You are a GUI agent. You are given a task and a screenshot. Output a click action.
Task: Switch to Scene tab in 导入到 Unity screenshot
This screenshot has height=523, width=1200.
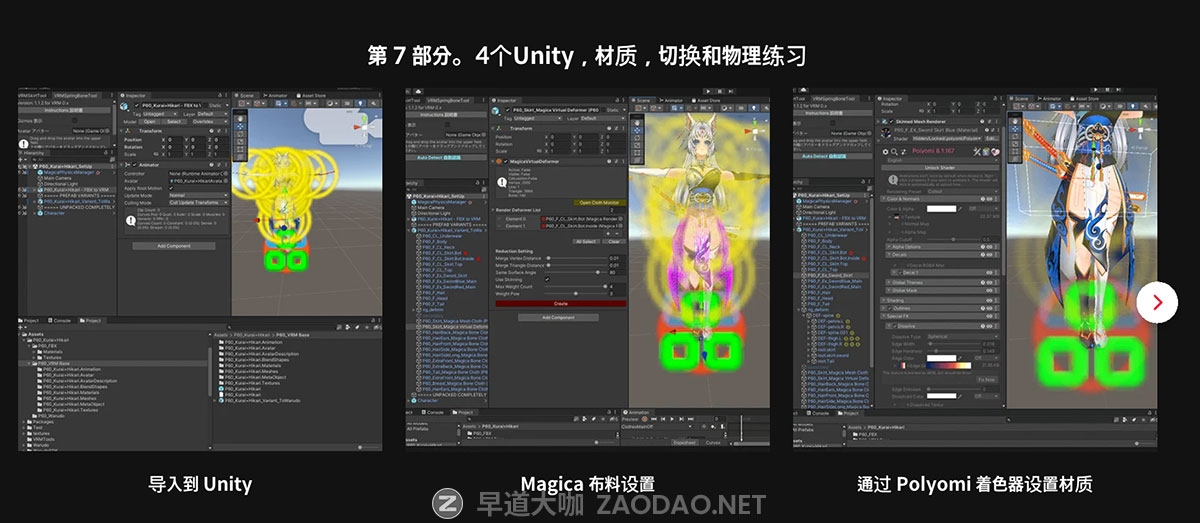click(244, 96)
